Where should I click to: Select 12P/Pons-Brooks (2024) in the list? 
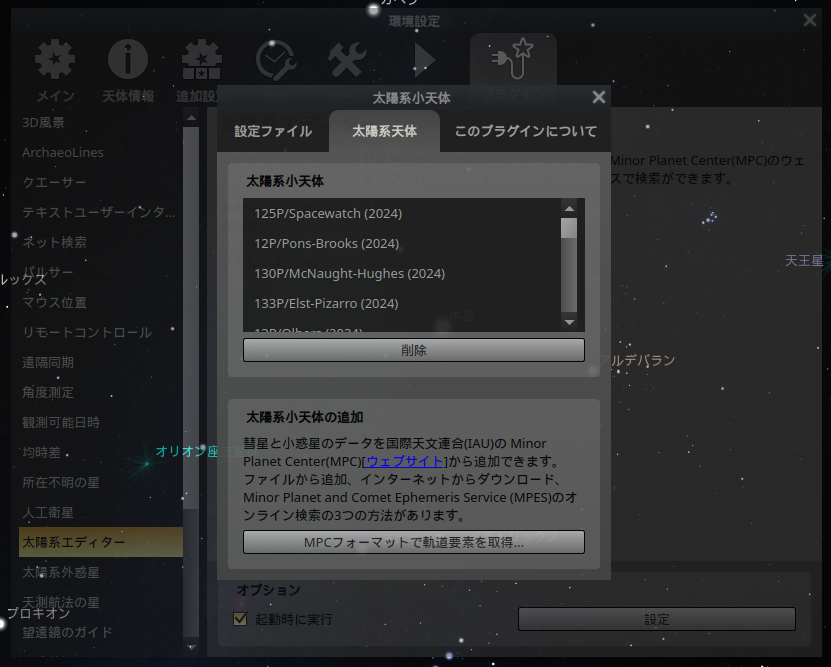(x=402, y=244)
